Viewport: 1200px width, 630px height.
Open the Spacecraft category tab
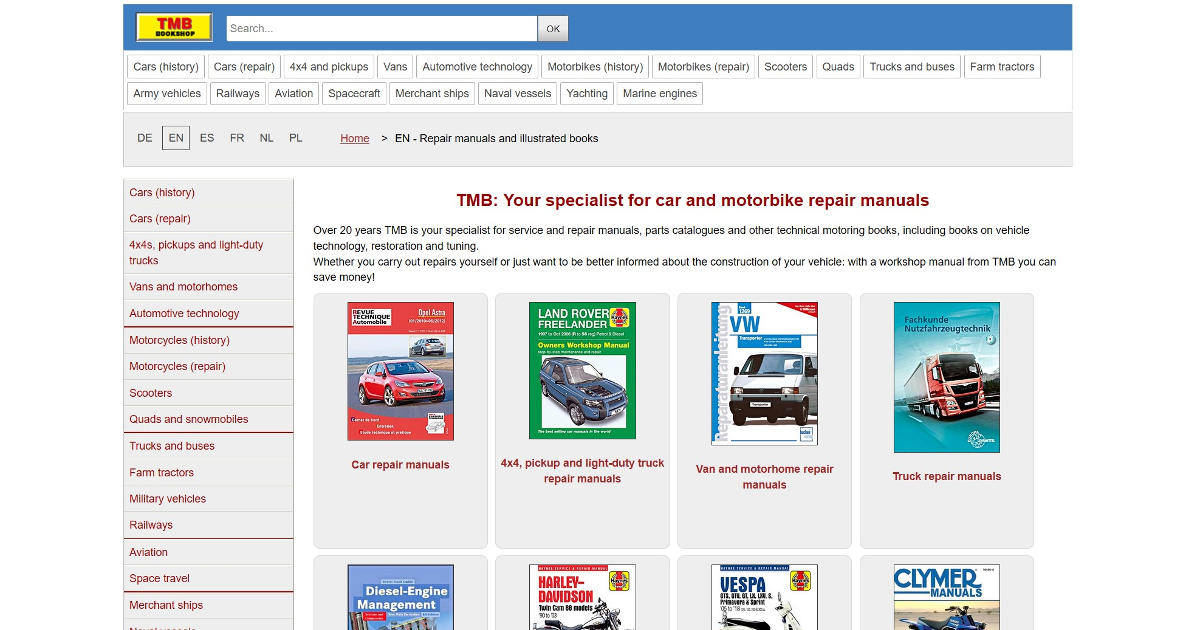(x=354, y=93)
